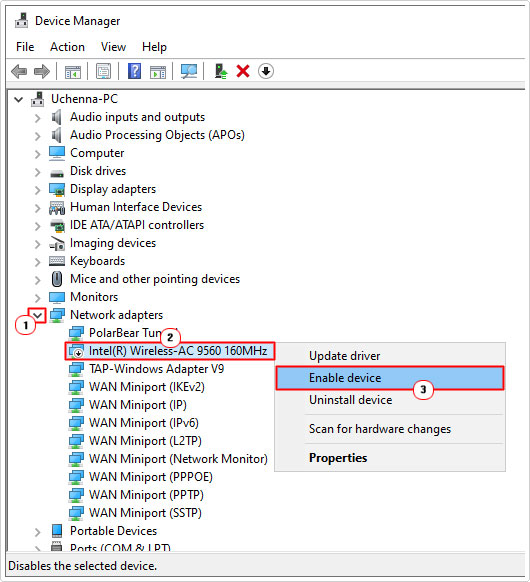Click the Display adapters icon
The height and width of the screenshot is (582, 530).
tap(57, 189)
